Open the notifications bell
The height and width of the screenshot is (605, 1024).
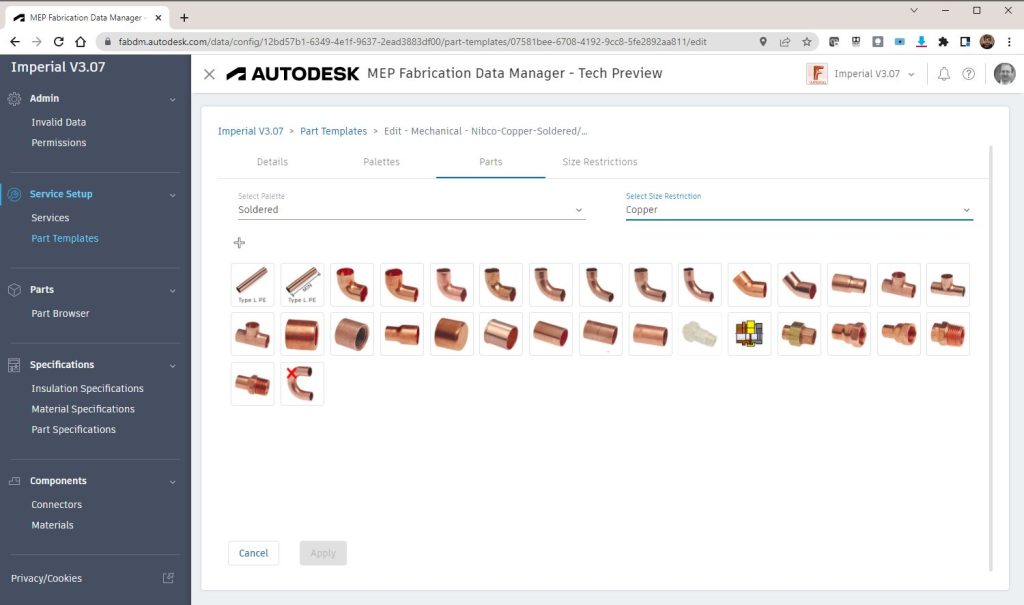pyautogui.click(x=944, y=74)
